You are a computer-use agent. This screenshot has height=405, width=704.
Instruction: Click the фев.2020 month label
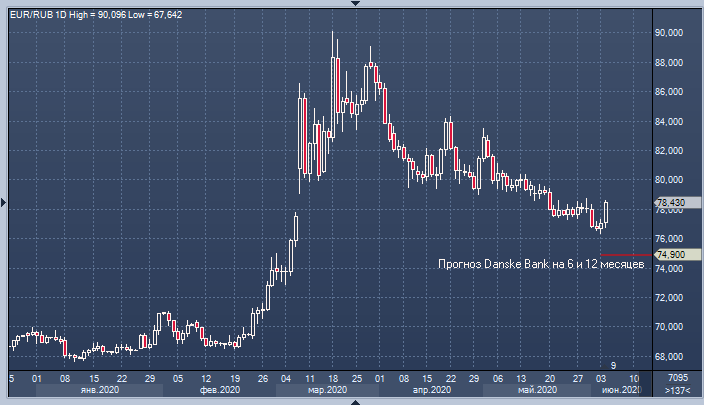pos(220,391)
